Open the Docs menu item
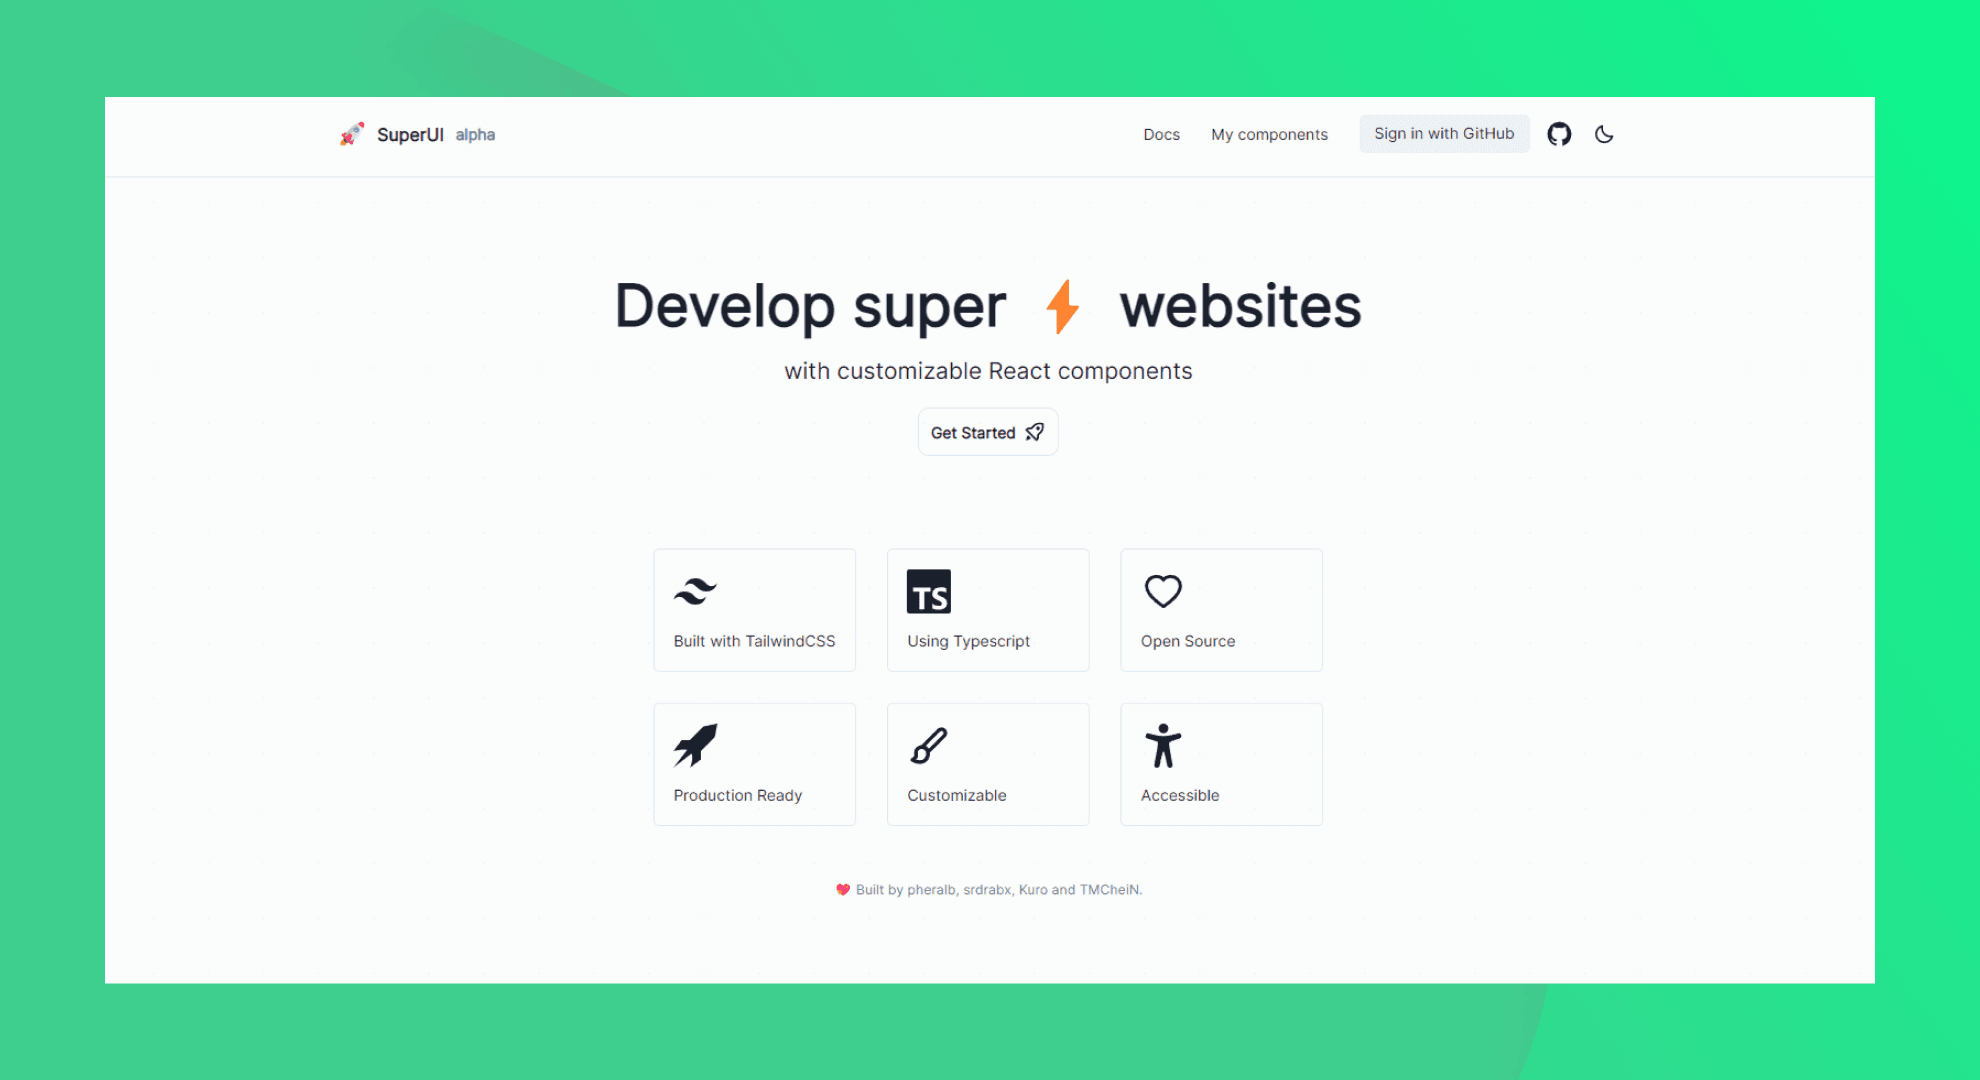 coord(1158,133)
